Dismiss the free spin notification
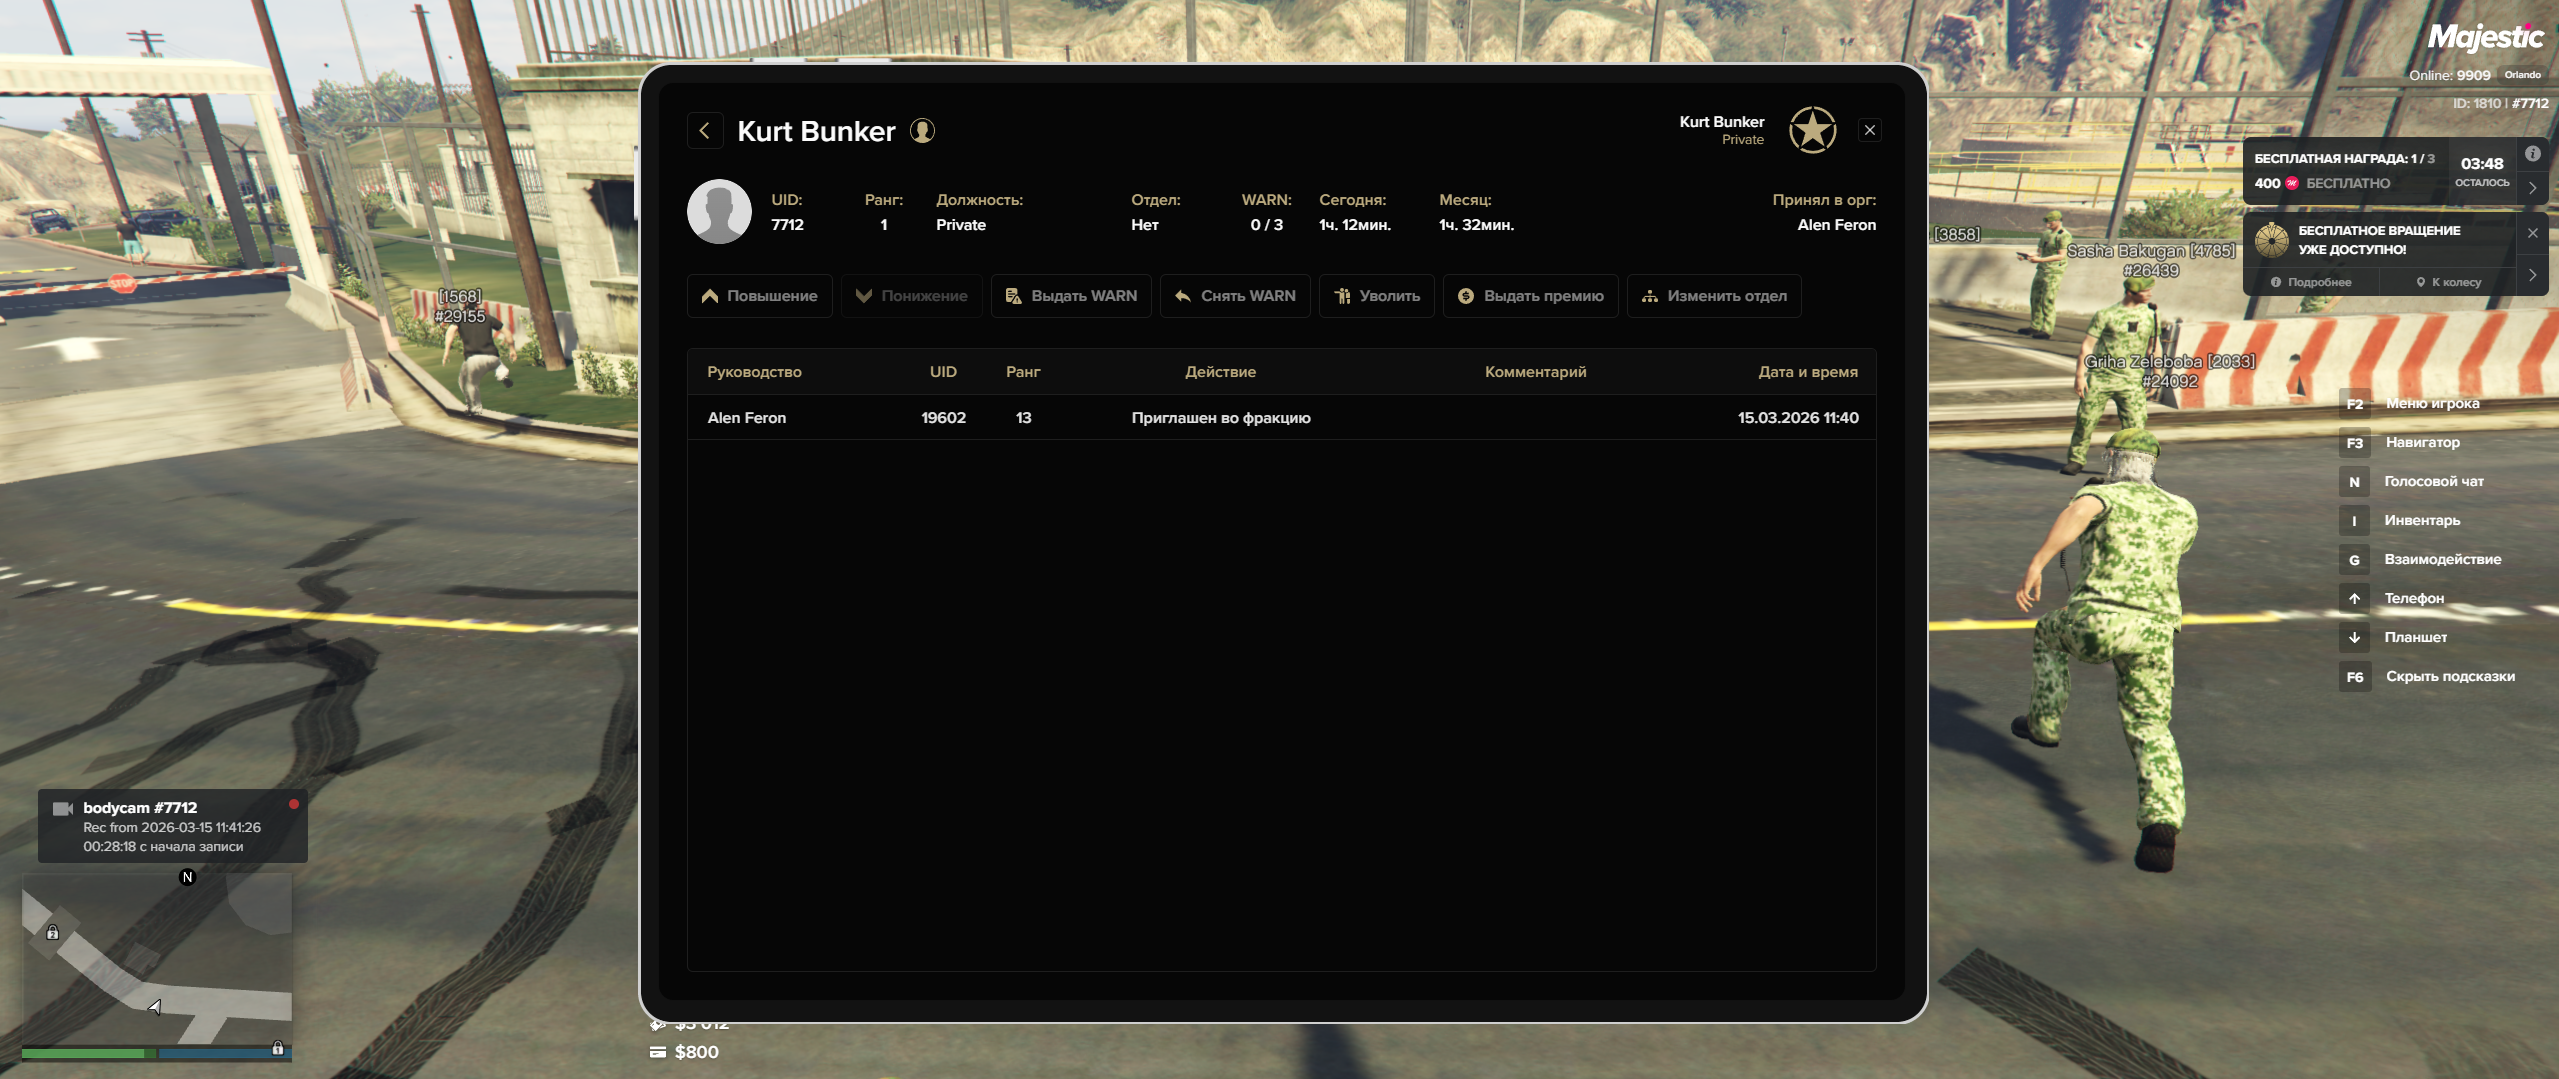2559x1079 pixels. pyautogui.click(x=2532, y=233)
